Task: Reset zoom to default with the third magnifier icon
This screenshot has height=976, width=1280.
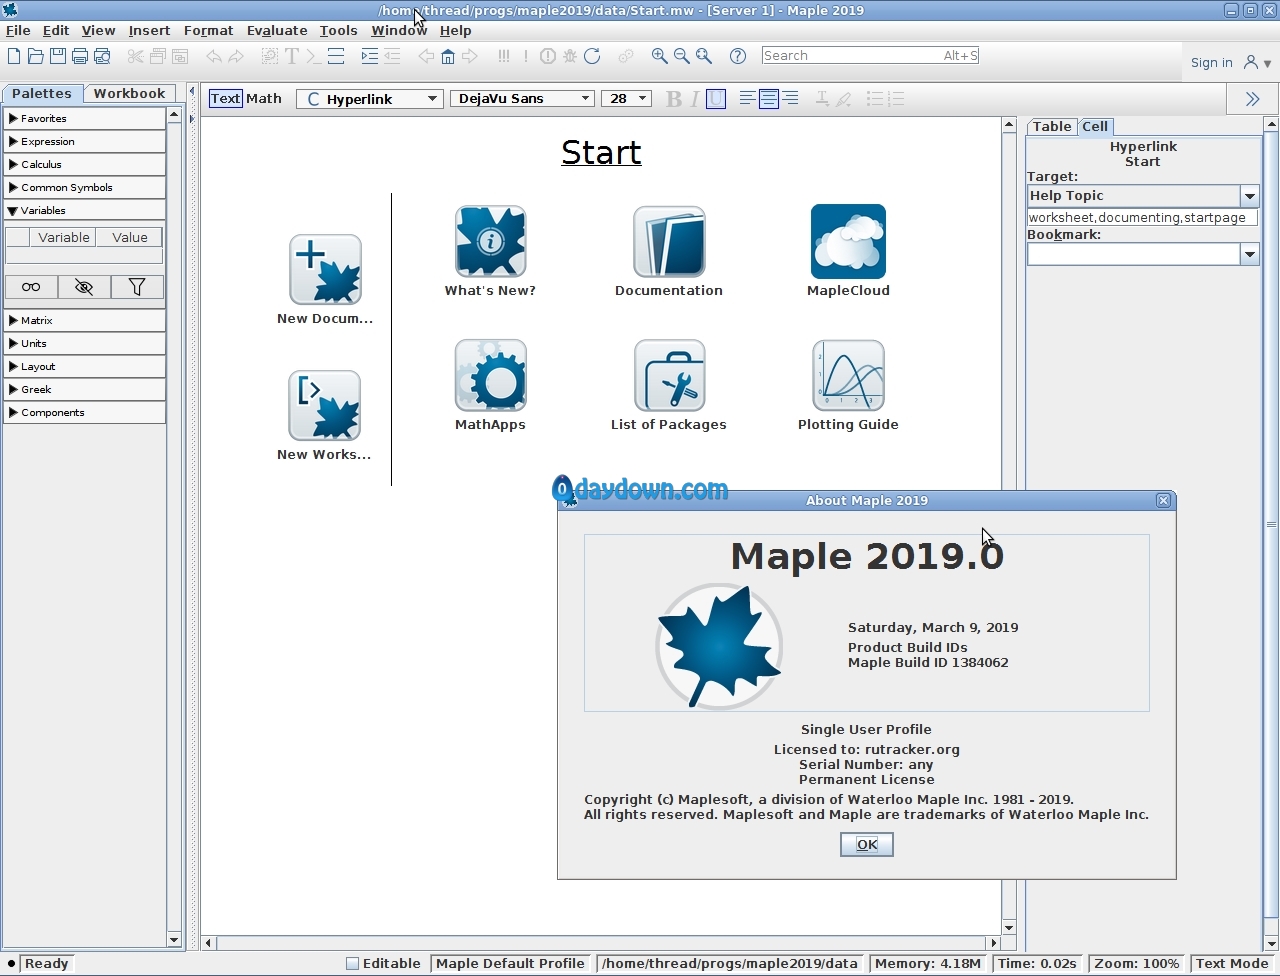Action: [704, 56]
